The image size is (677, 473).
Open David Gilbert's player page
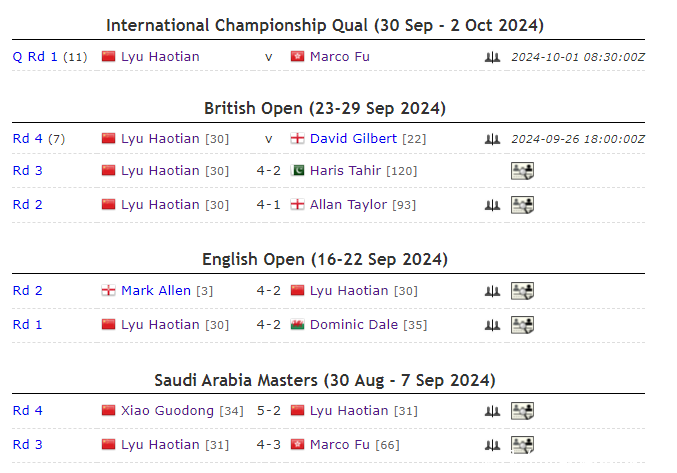click(353, 138)
